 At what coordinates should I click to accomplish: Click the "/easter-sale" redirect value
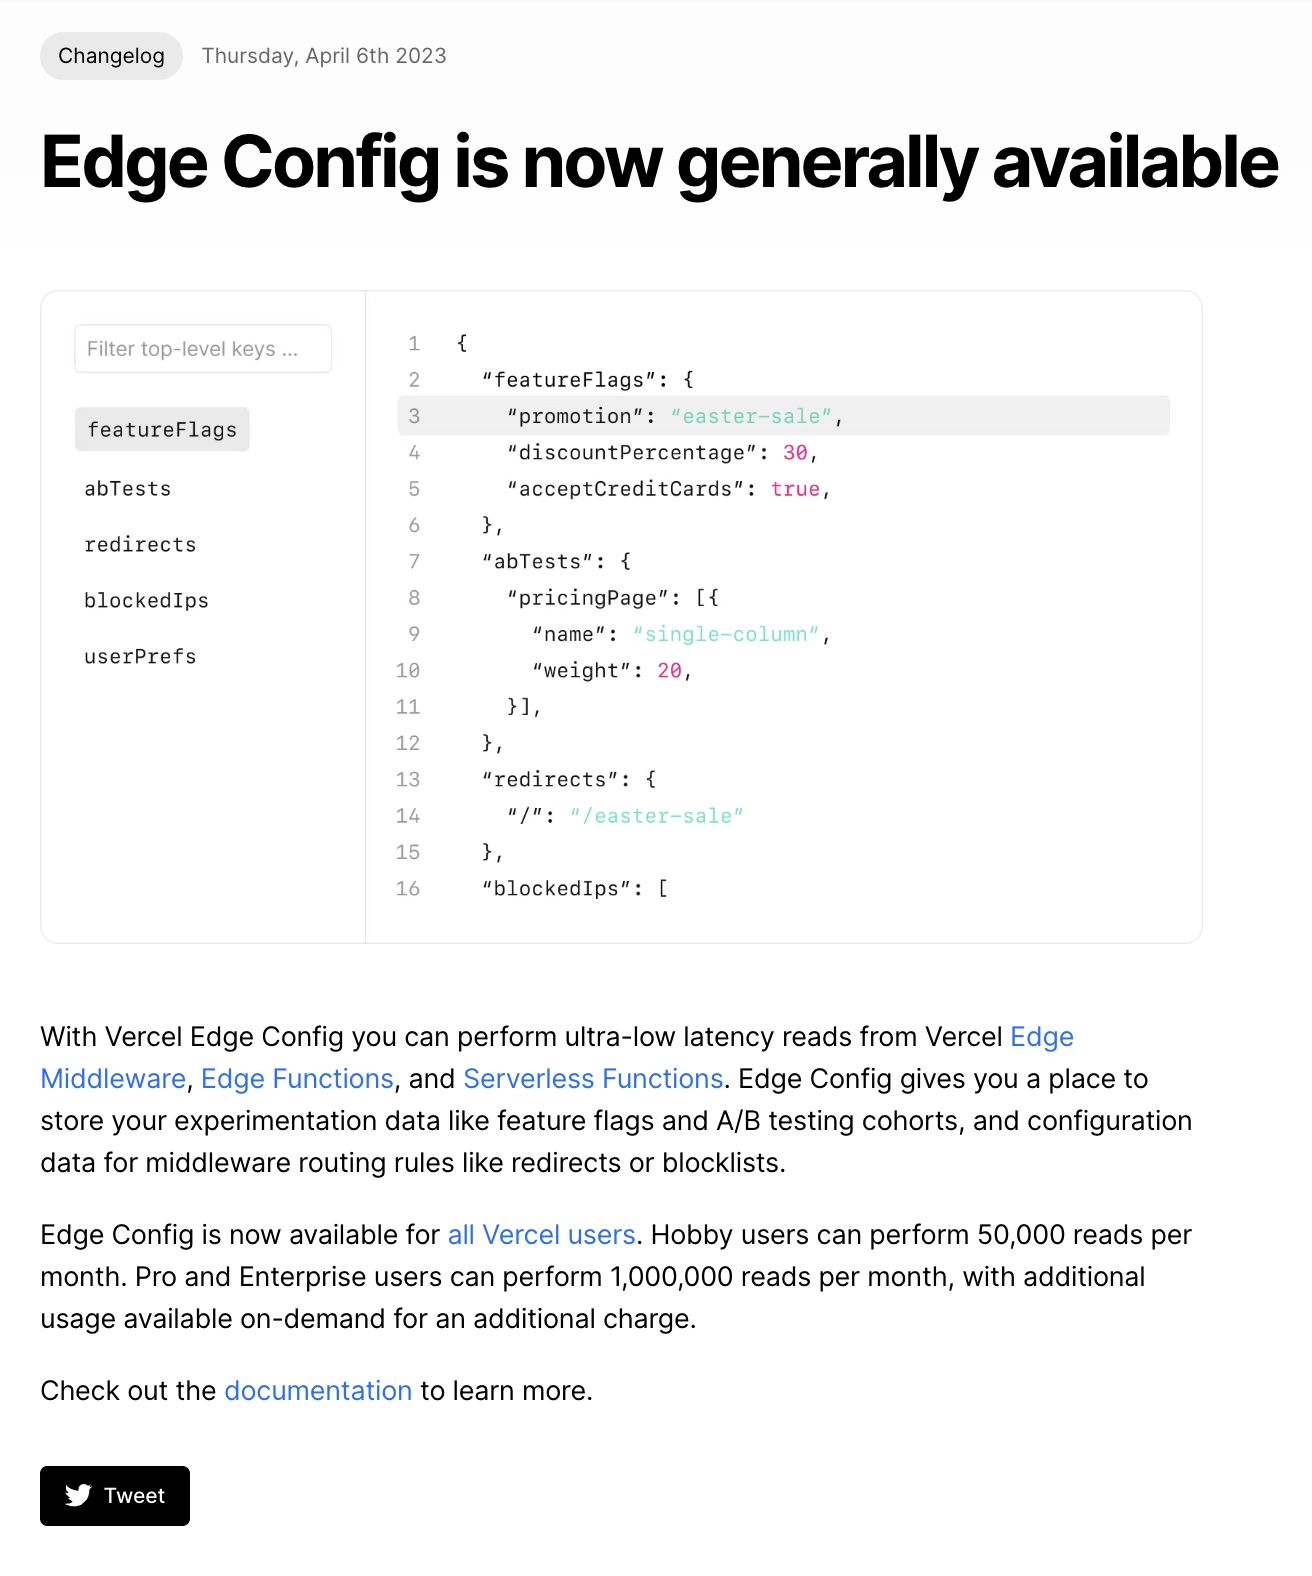pyautogui.click(x=657, y=816)
